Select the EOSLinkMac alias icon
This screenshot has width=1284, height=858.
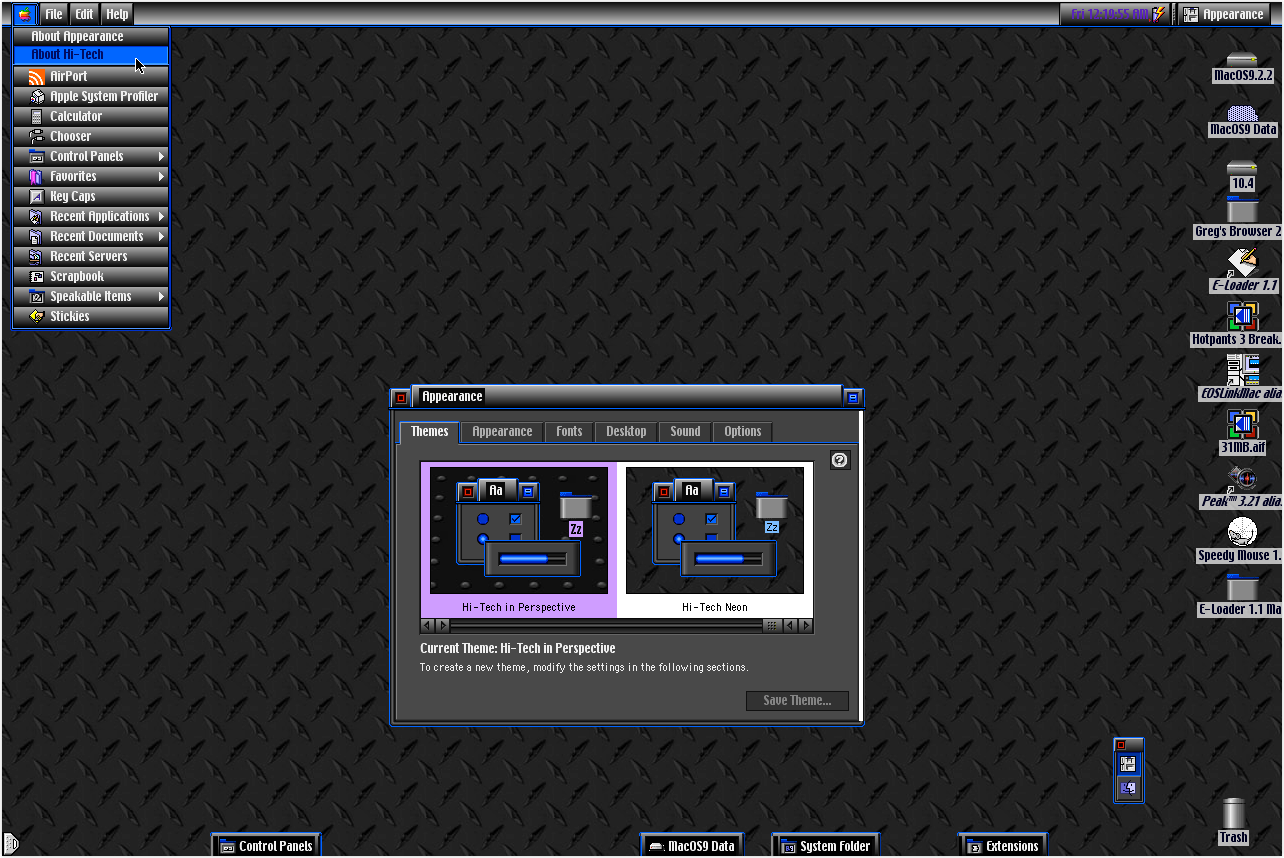1242,370
